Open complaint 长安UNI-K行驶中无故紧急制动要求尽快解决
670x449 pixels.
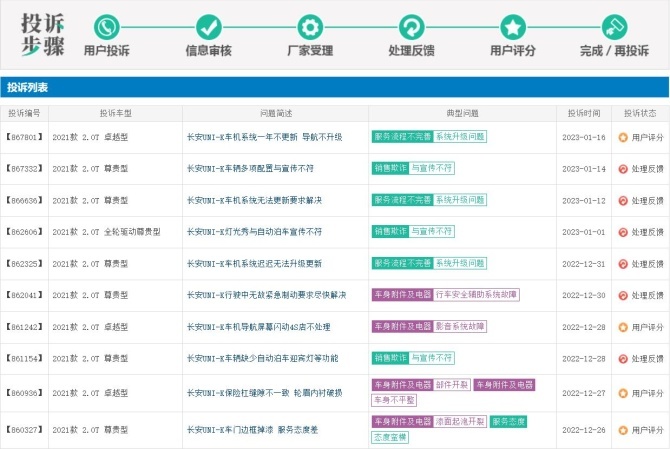(266, 295)
